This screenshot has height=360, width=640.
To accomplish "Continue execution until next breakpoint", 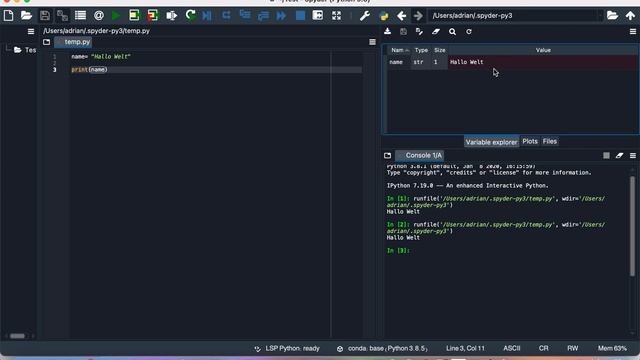I will 281,16.
